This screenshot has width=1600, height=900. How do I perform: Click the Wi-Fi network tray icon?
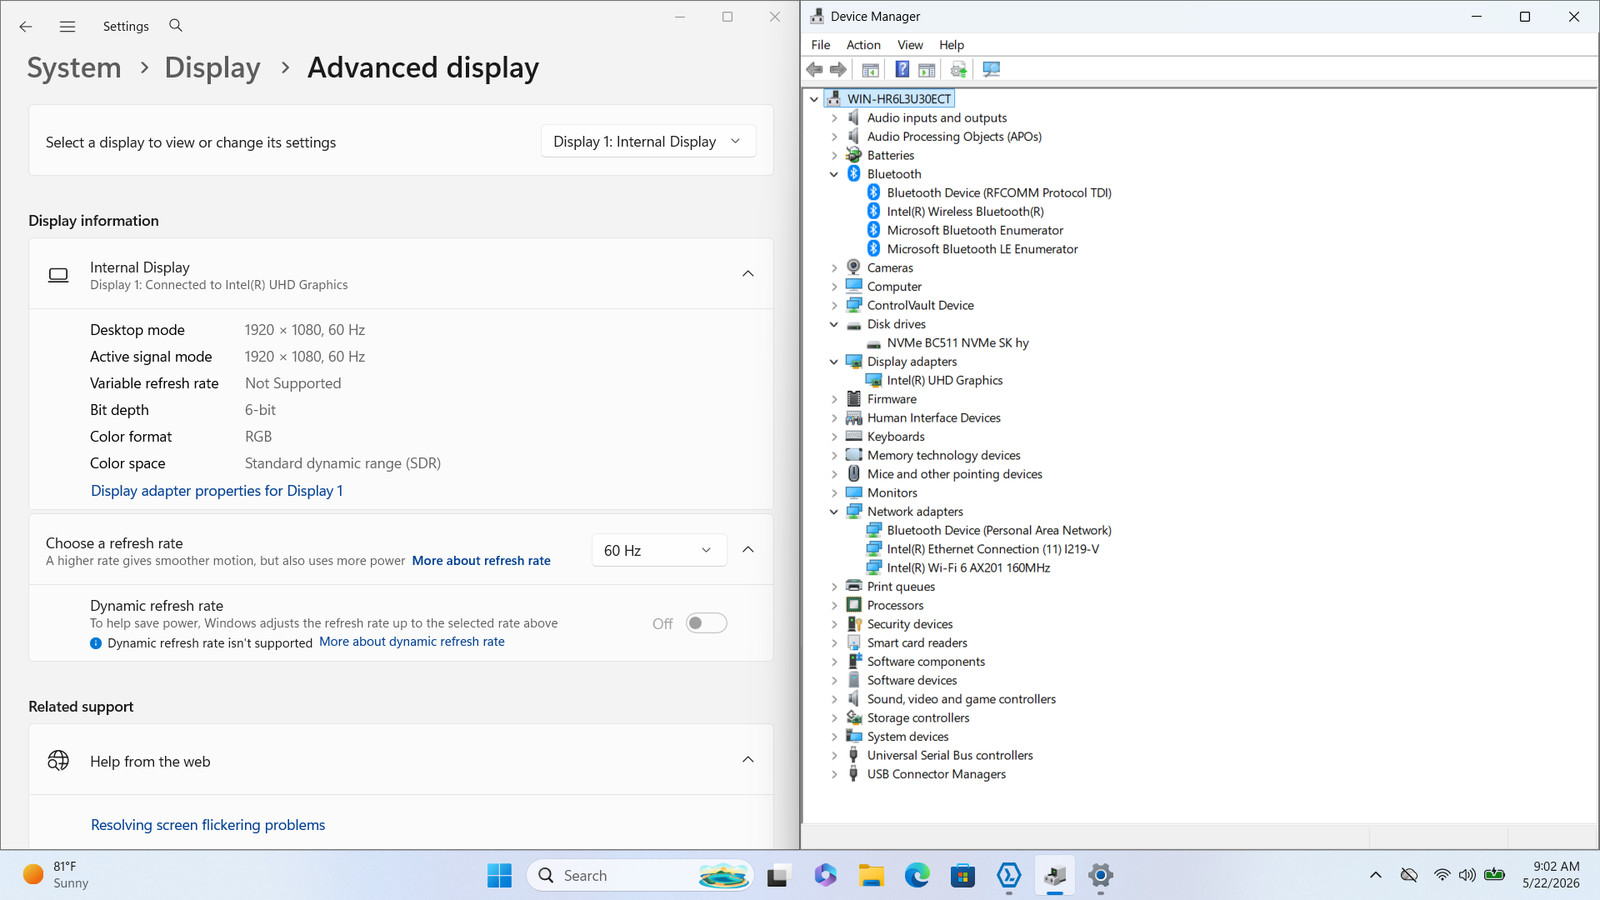[x=1441, y=875]
